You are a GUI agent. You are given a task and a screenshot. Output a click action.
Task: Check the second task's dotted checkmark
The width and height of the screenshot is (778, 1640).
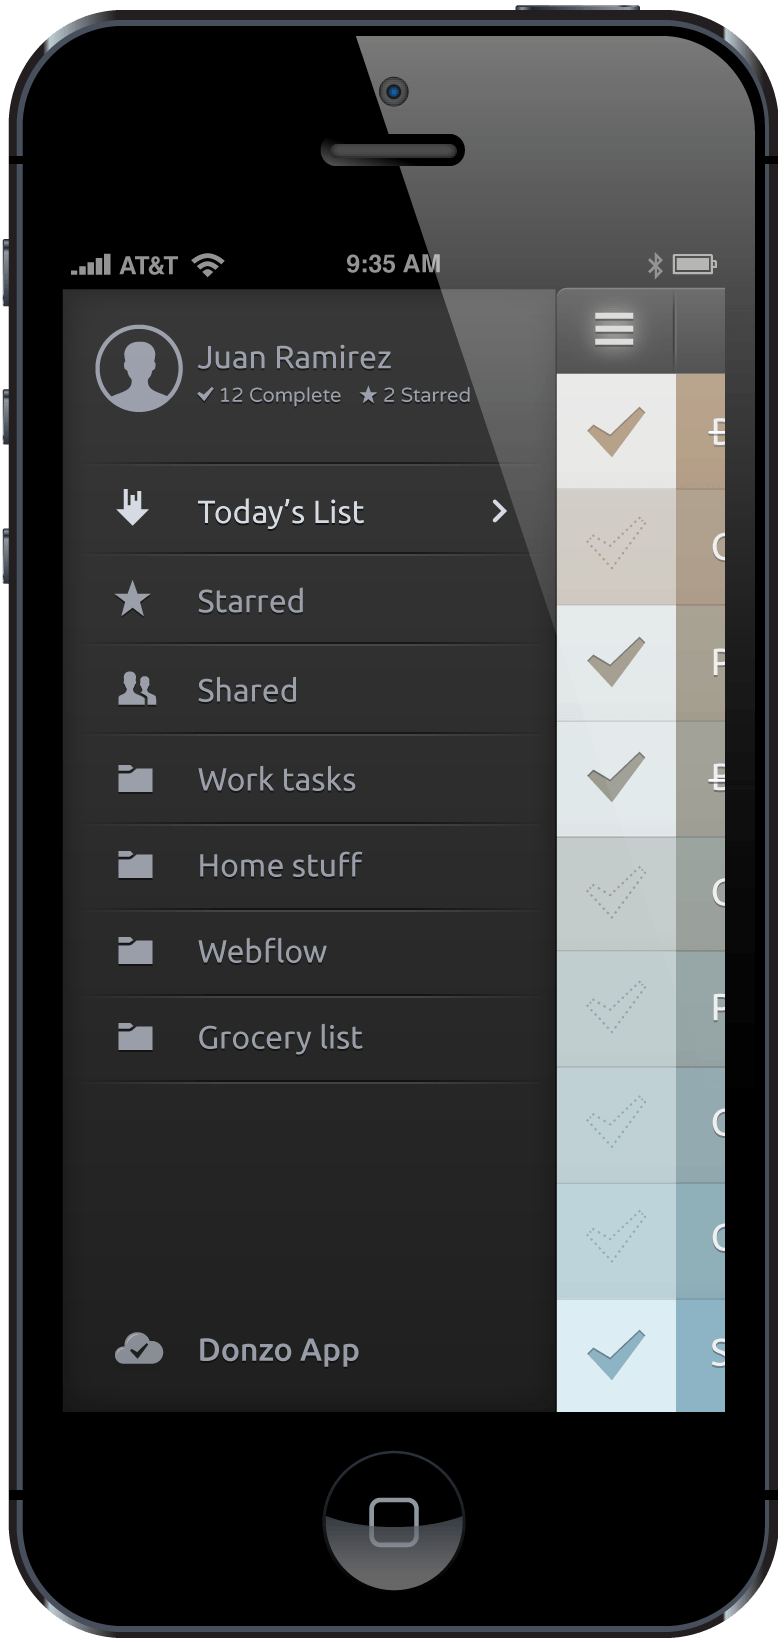(616, 546)
